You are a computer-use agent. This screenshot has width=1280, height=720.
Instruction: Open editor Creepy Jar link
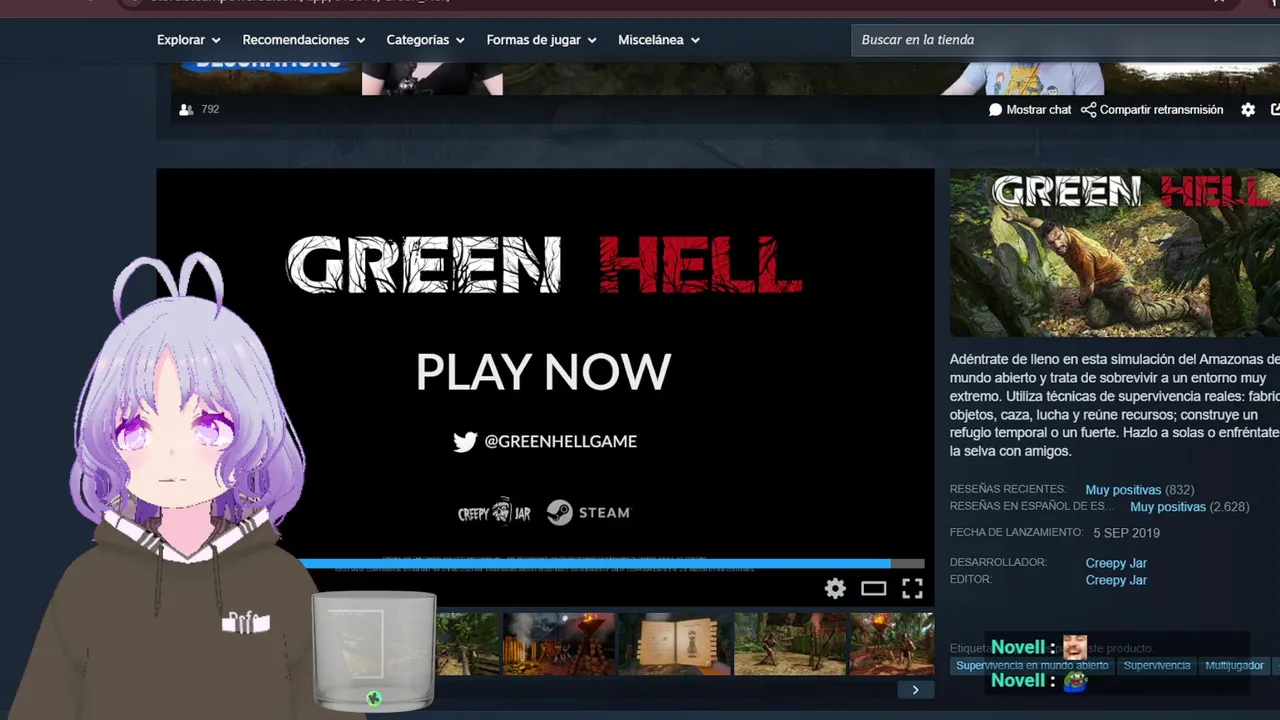(1116, 580)
